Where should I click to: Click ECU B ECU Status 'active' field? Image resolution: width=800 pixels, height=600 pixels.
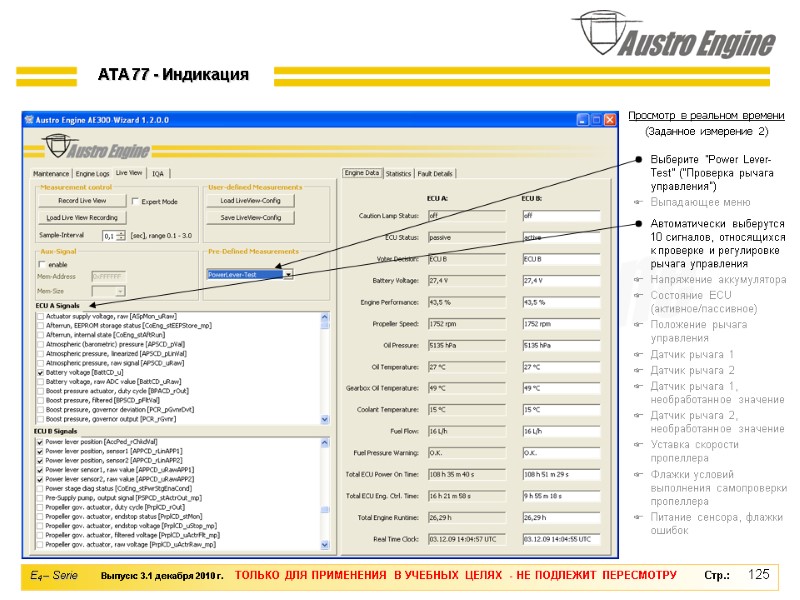click(x=561, y=238)
